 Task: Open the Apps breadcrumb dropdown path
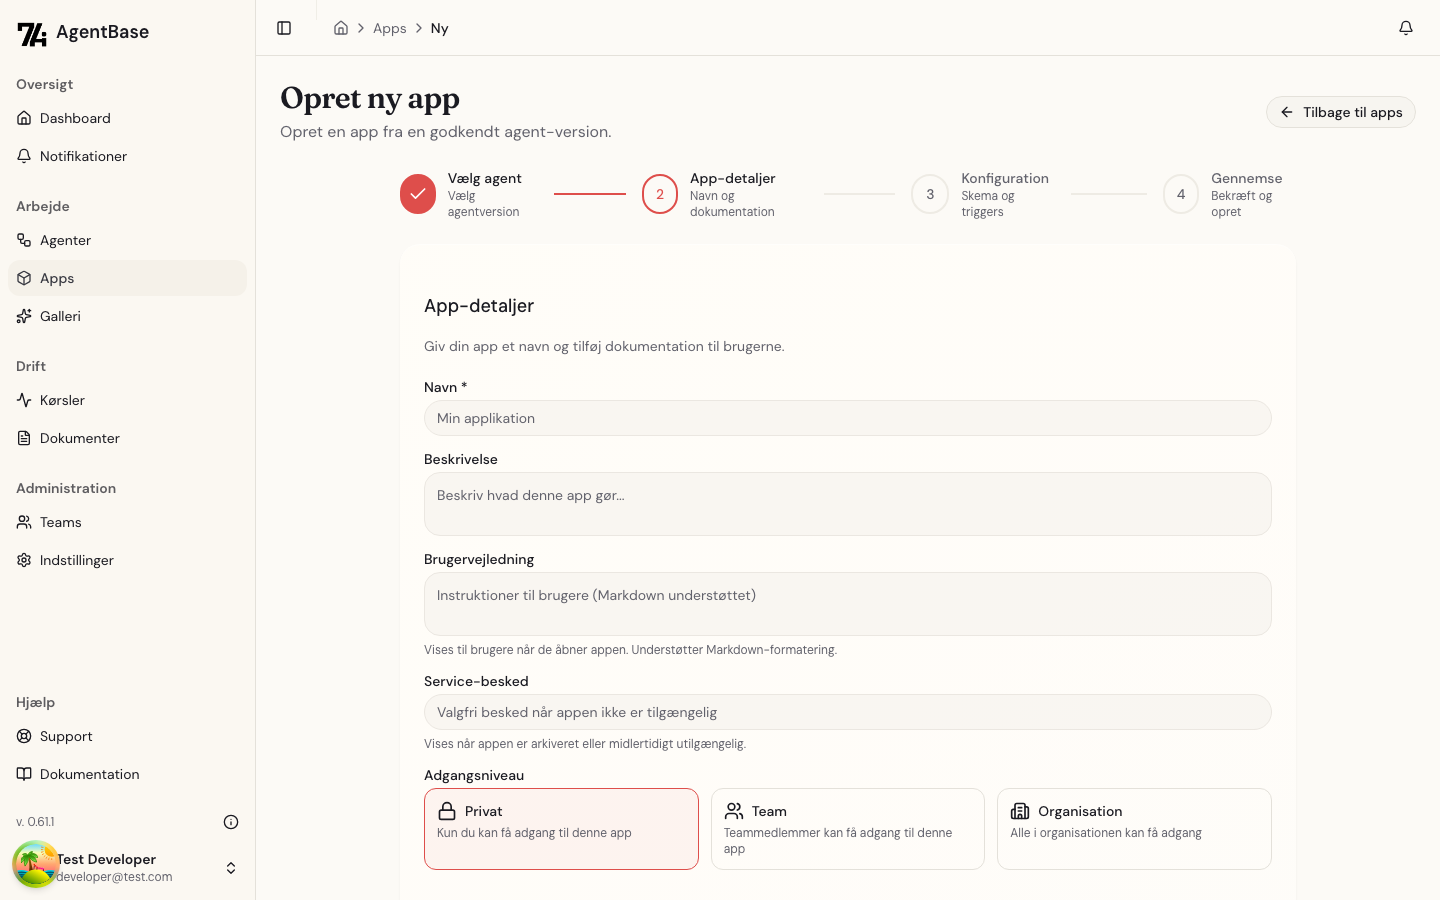click(390, 28)
